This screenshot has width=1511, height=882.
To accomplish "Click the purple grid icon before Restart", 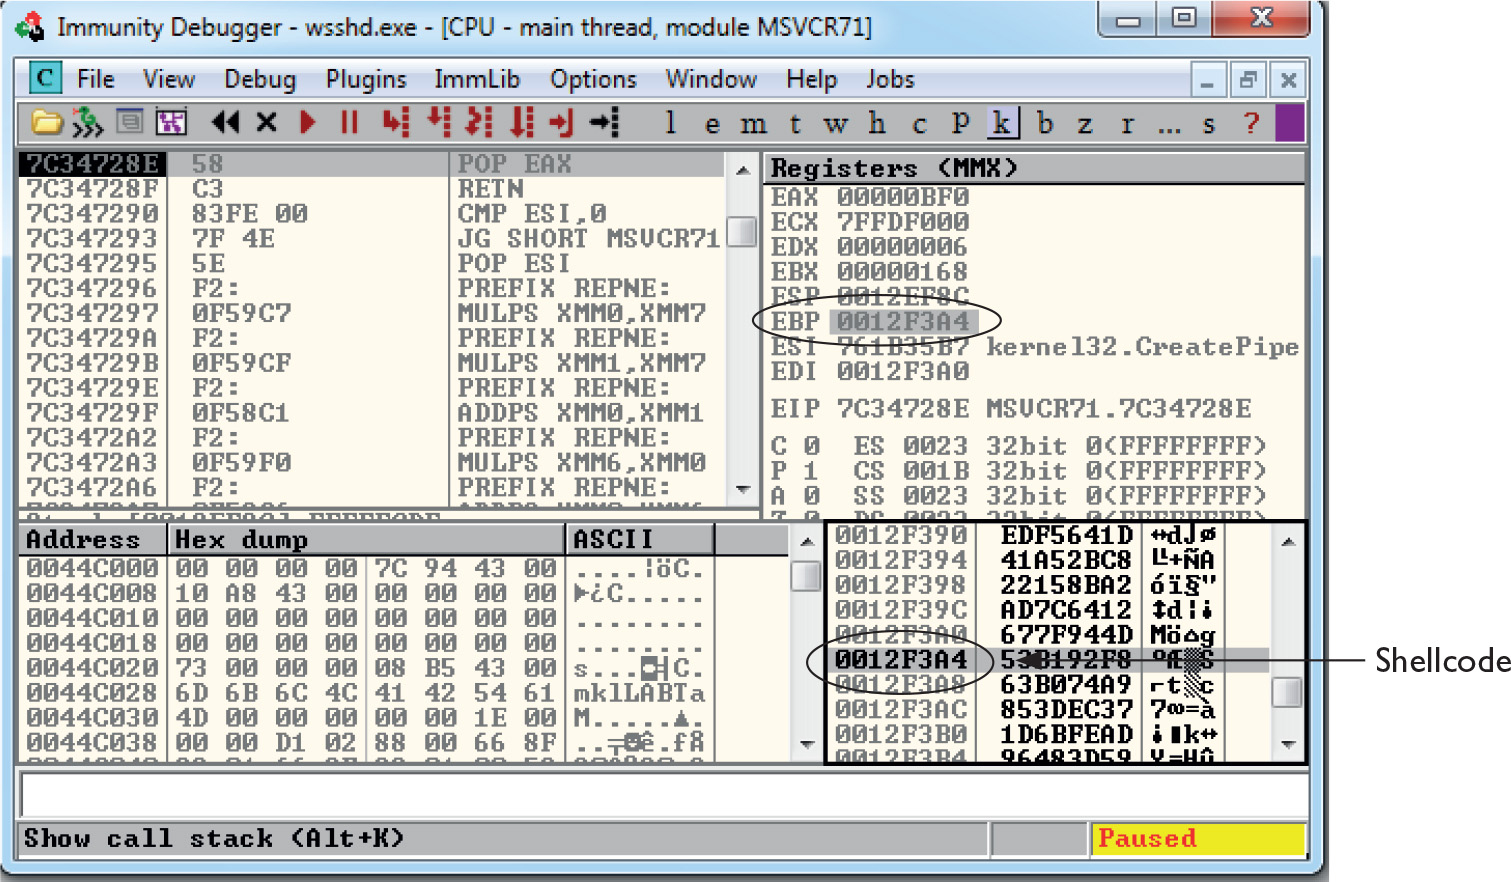I will coord(171,123).
